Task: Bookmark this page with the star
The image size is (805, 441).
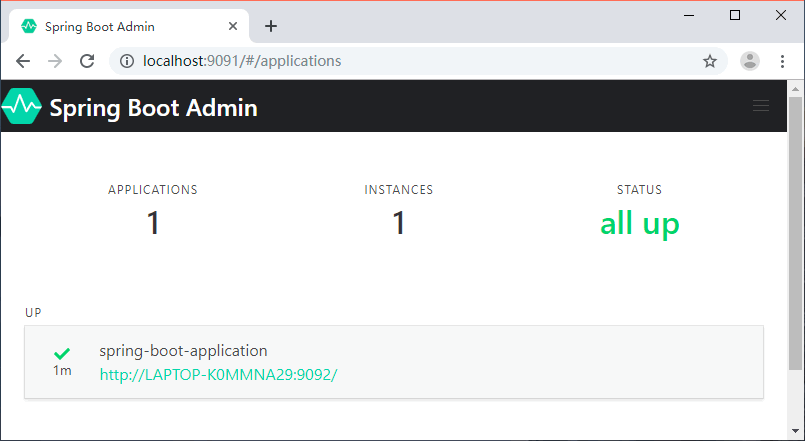Action: click(x=710, y=62)
